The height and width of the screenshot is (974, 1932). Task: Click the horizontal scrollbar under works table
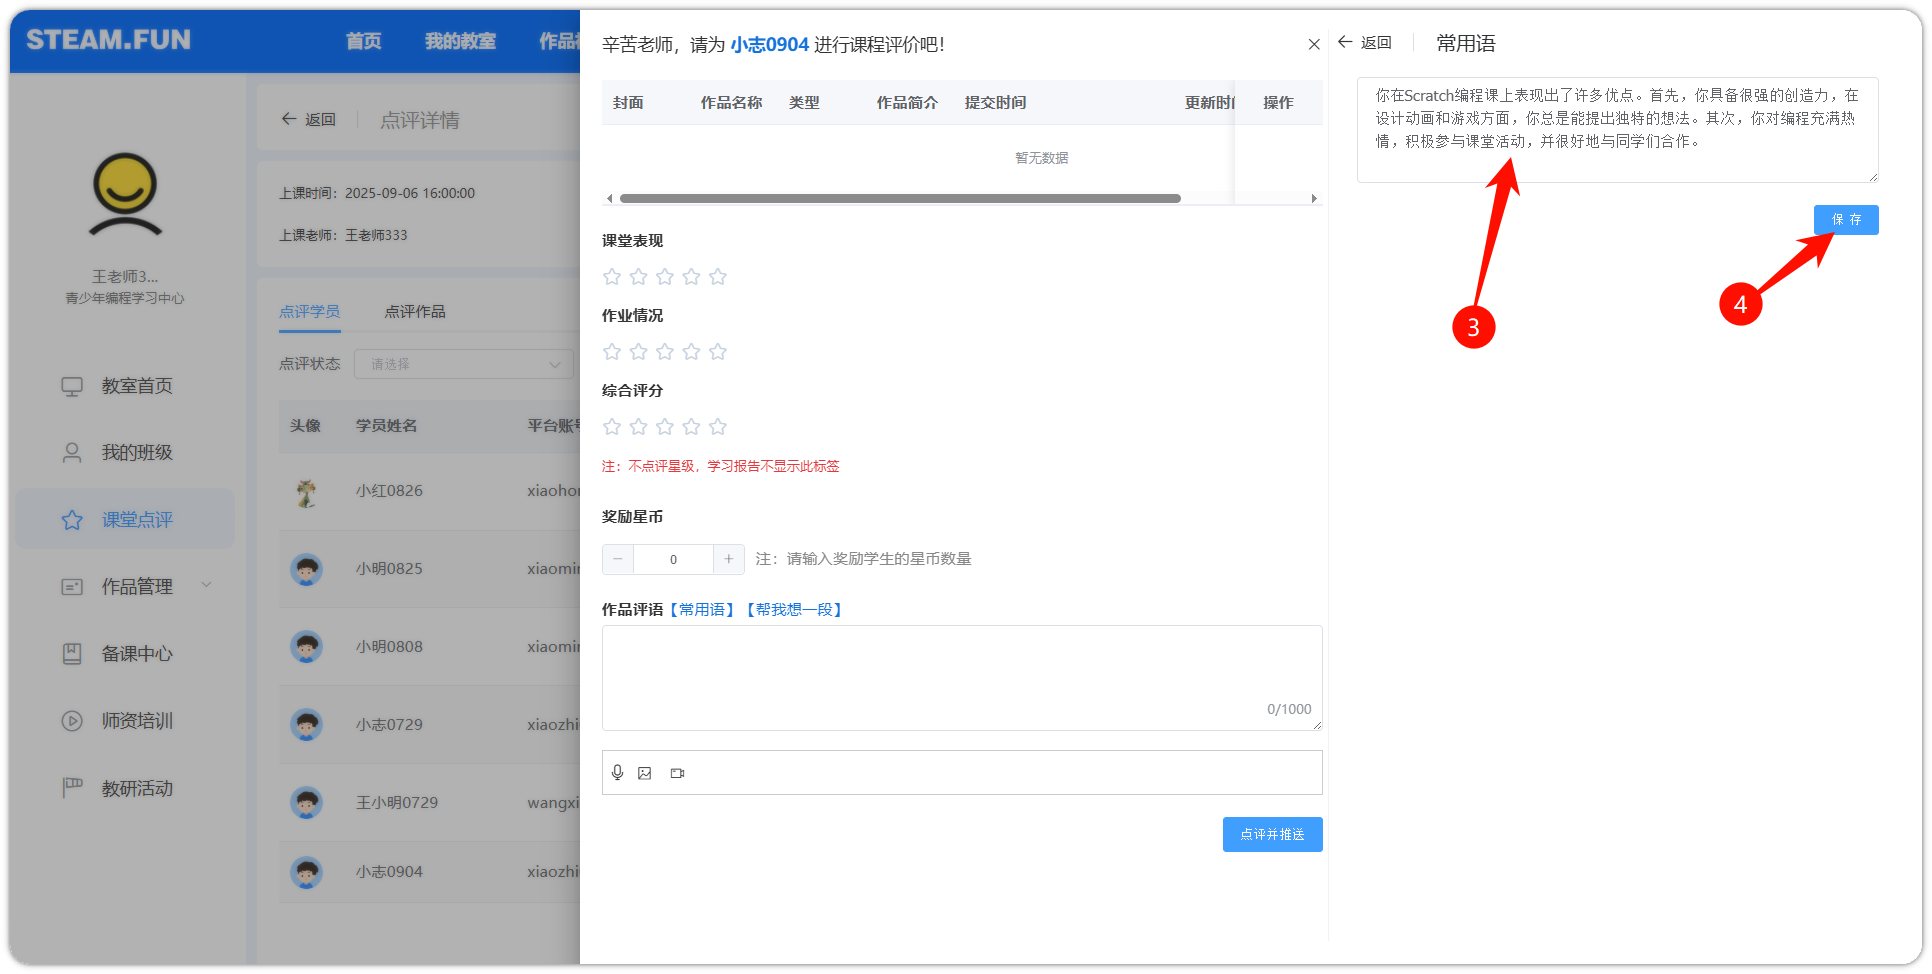[x=900, y=199]
